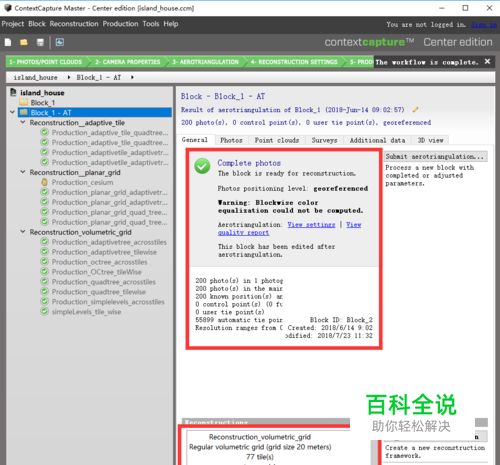Click the green check icon of Production_adaptivetree_tilewise
The height and width of the screenshot is (465, 500).
44,252
